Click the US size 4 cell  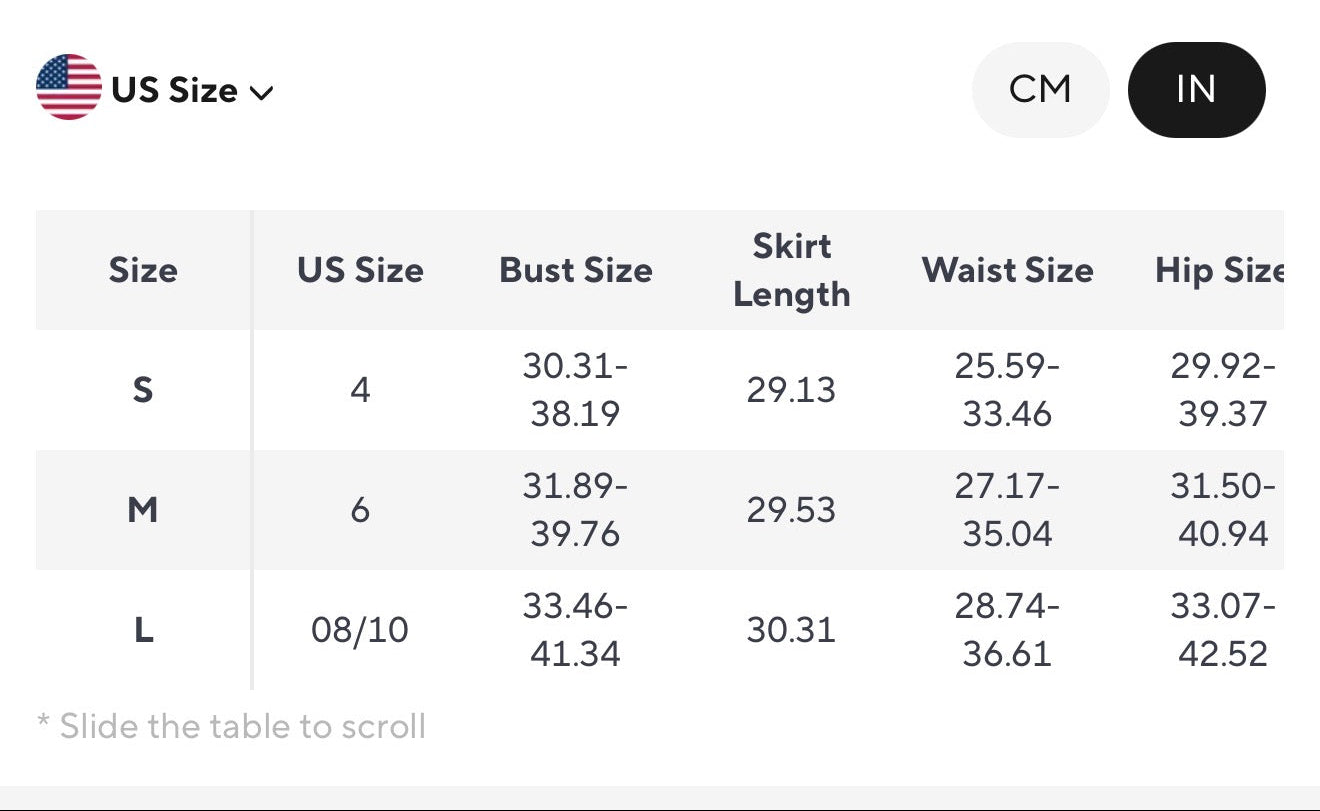[360, 390]
